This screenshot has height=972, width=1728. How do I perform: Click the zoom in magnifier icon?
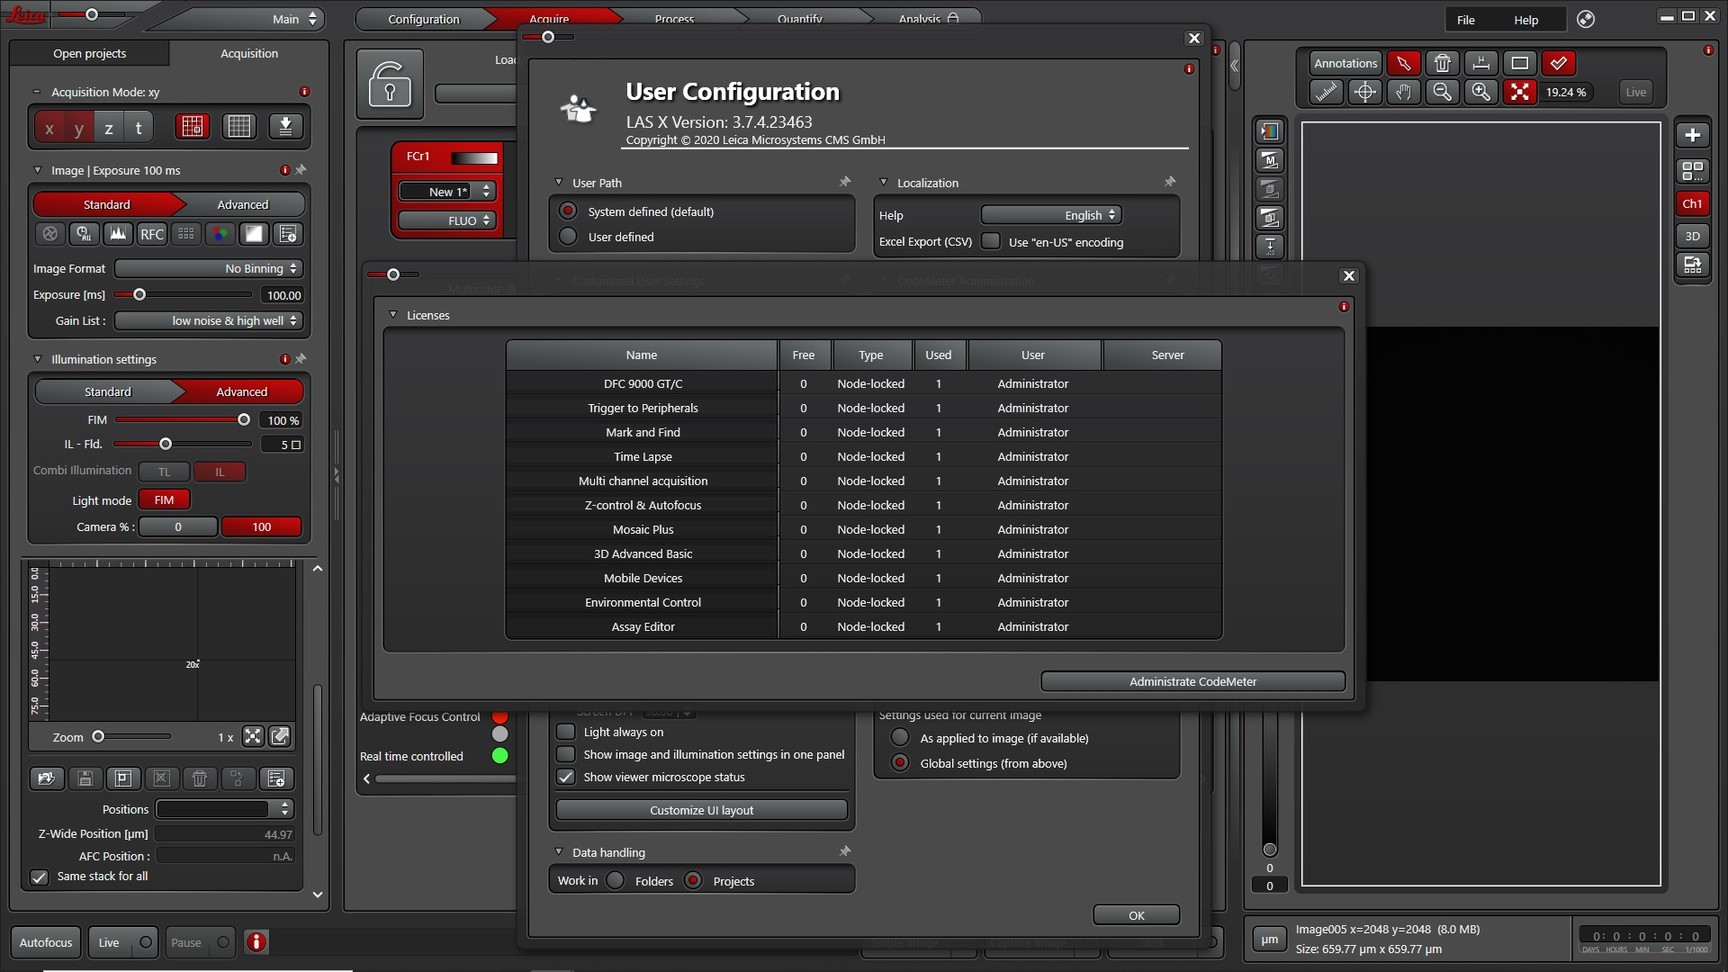click(x=1480, y=92)
